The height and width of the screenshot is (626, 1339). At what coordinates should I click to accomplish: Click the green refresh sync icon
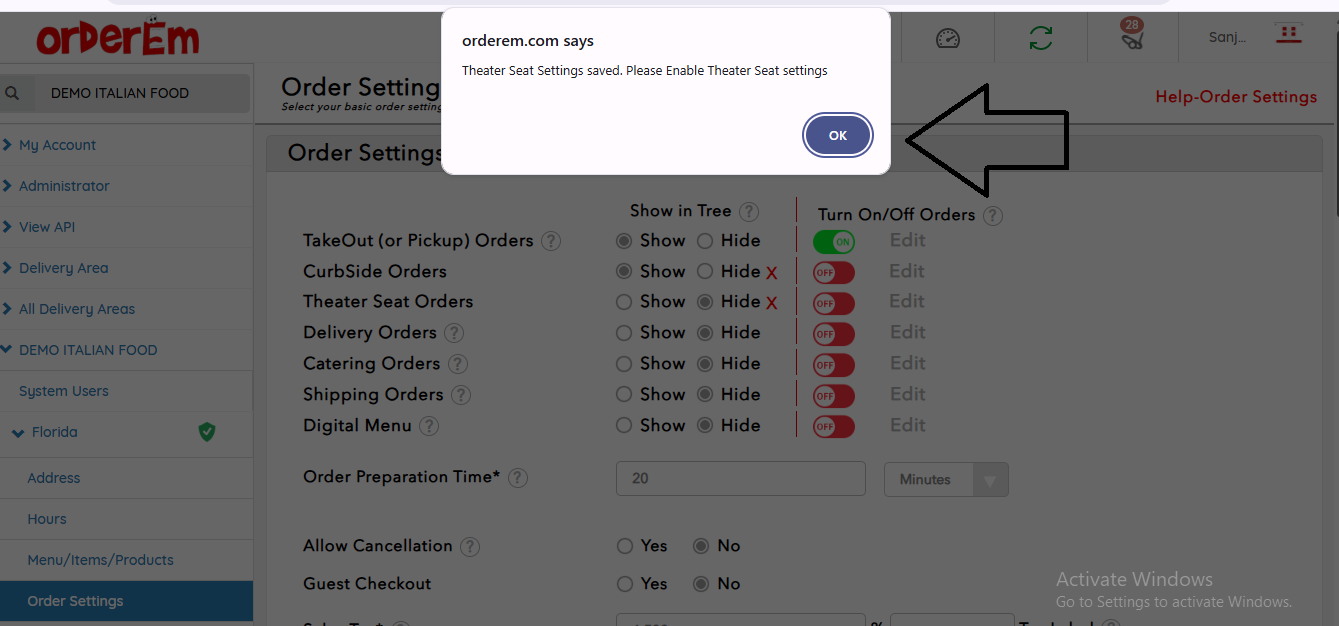point(1040,38)
